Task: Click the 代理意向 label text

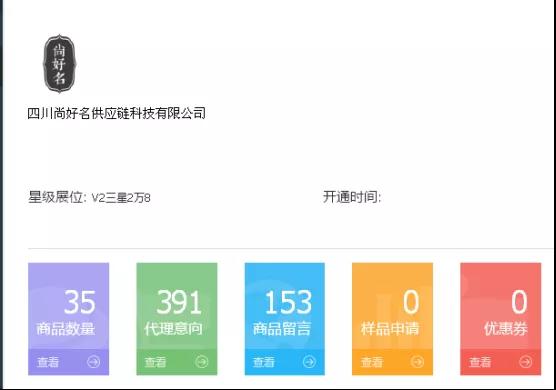Action: [173, 329]
